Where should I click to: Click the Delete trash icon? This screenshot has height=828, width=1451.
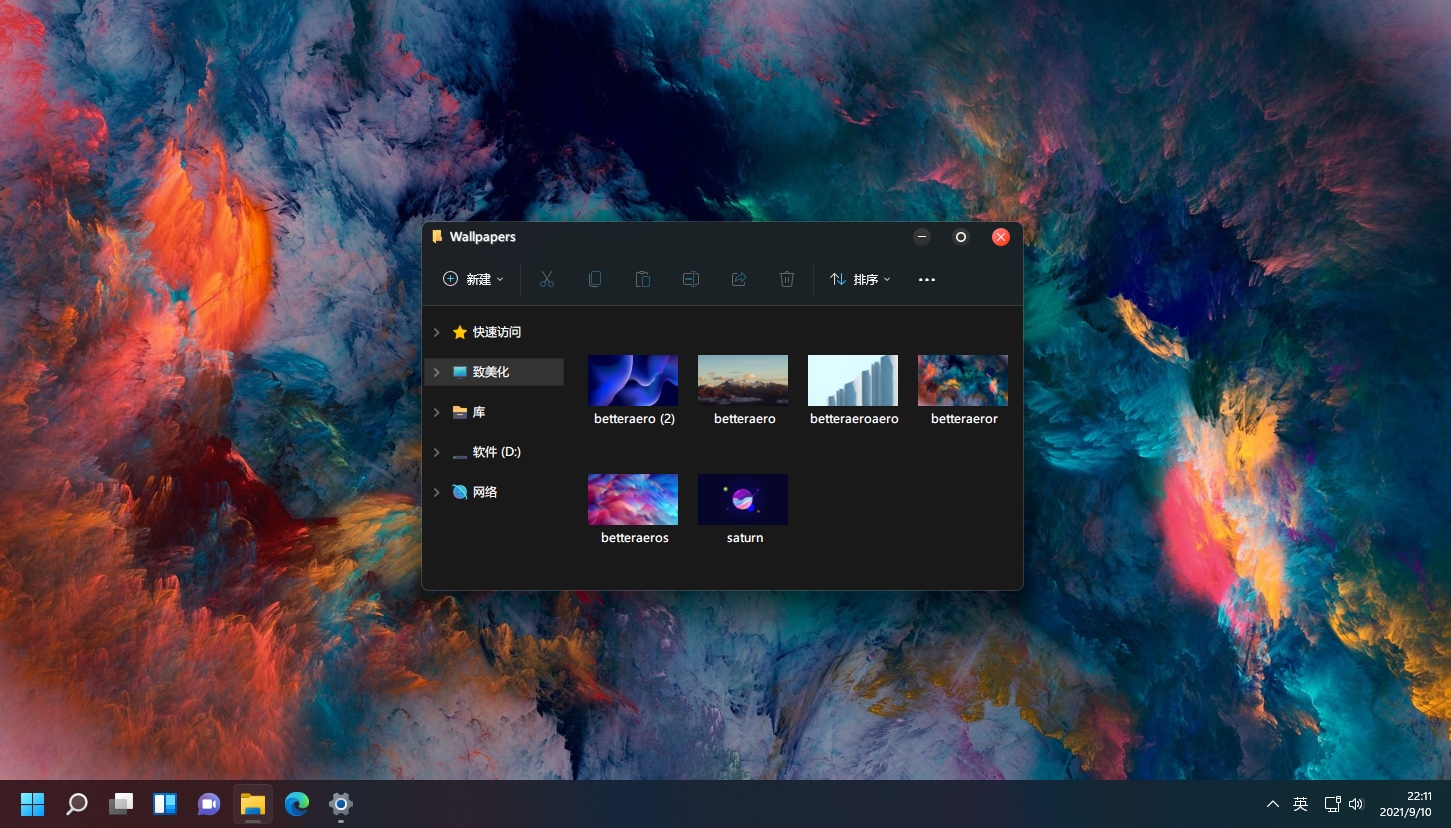(787, 279)
